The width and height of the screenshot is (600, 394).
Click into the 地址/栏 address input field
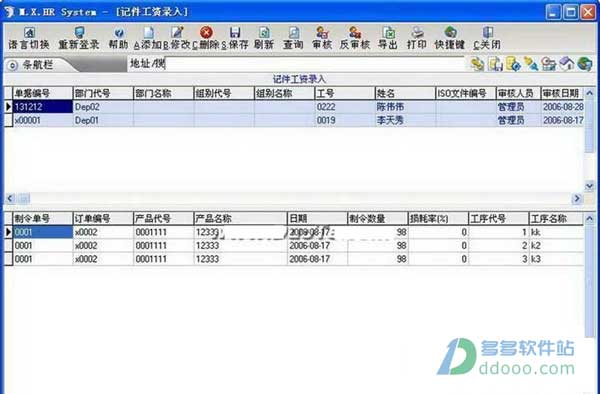(315, 64)
